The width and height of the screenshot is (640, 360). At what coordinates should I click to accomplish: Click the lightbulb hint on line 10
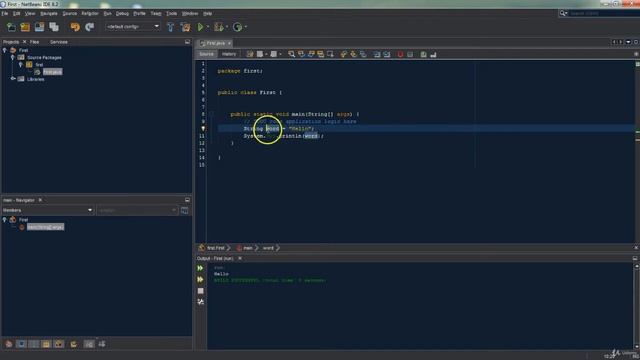tap(203, 129)
